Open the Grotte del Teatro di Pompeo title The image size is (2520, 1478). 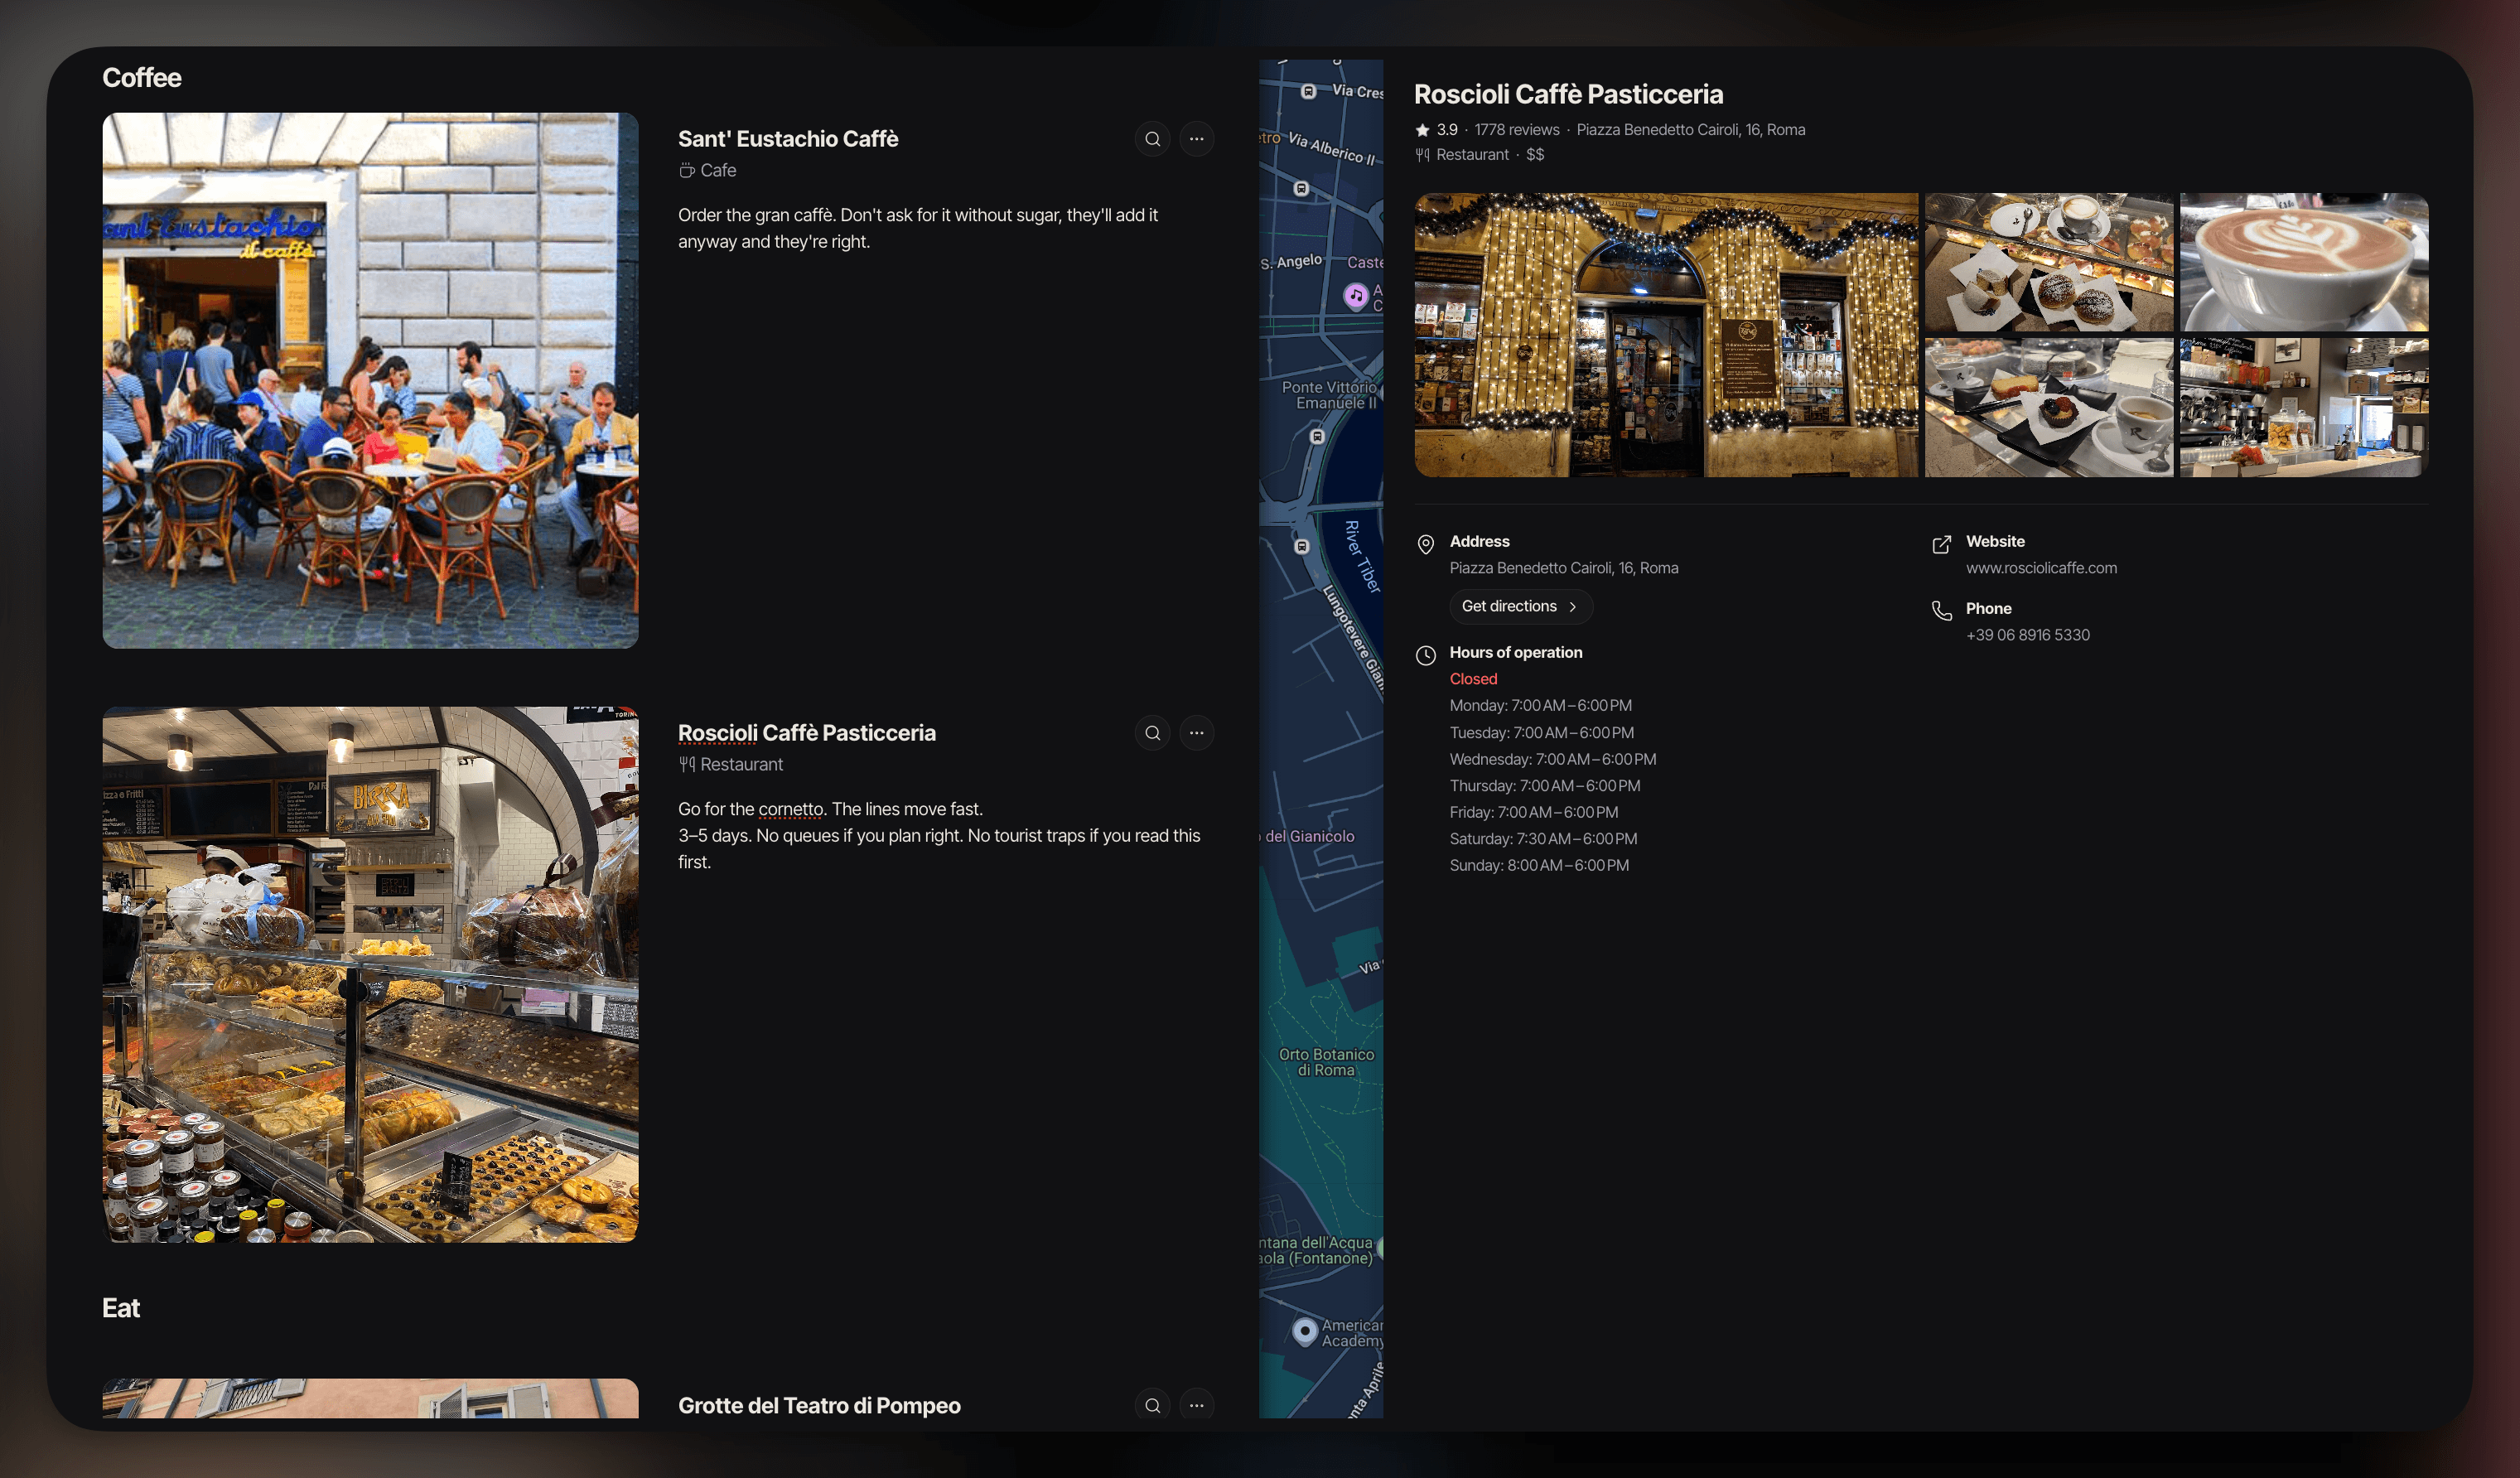(x=819, y=1405)
